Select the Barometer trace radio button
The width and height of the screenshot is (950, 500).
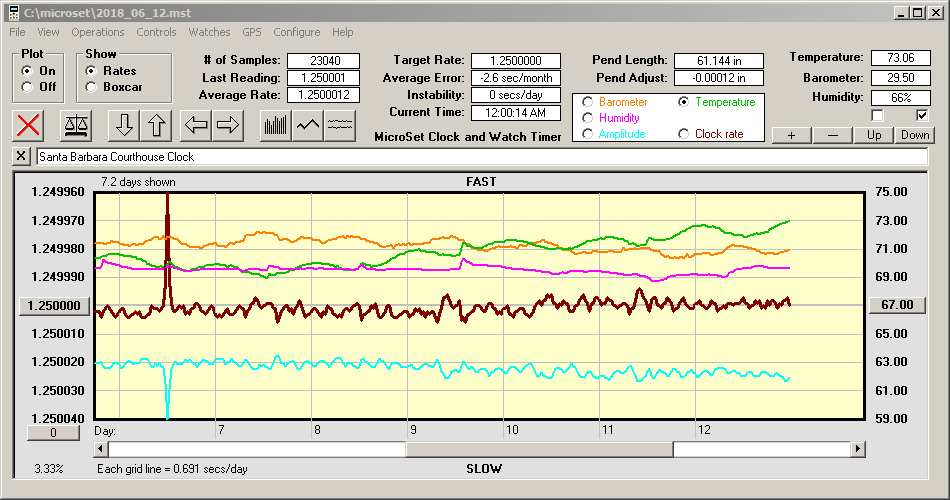[x=587, y=102]
